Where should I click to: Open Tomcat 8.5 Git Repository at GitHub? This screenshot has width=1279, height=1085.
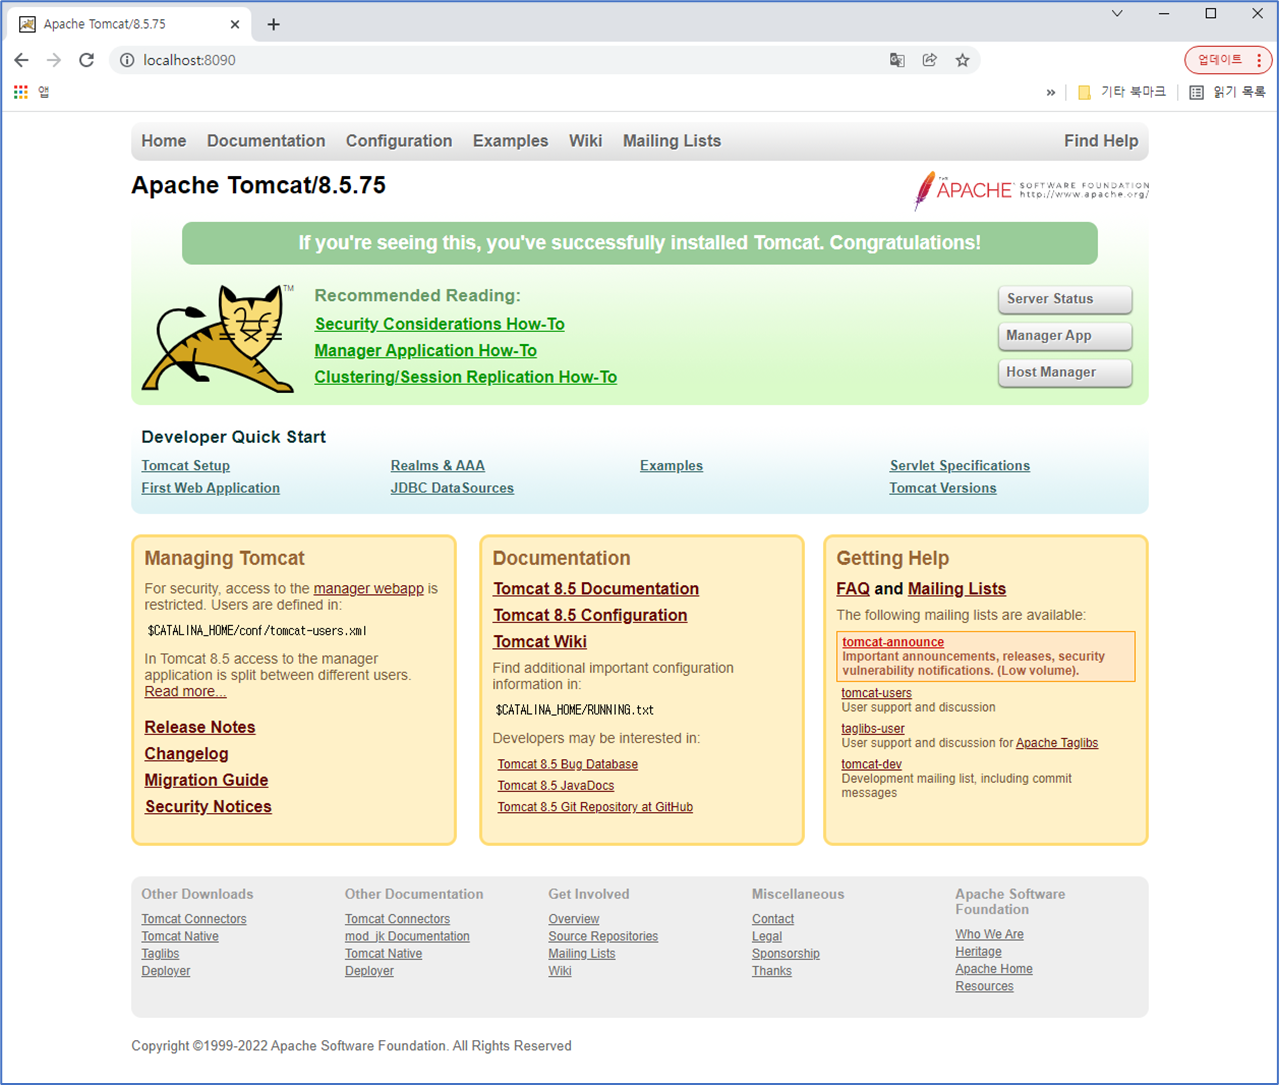pos(595,807)
